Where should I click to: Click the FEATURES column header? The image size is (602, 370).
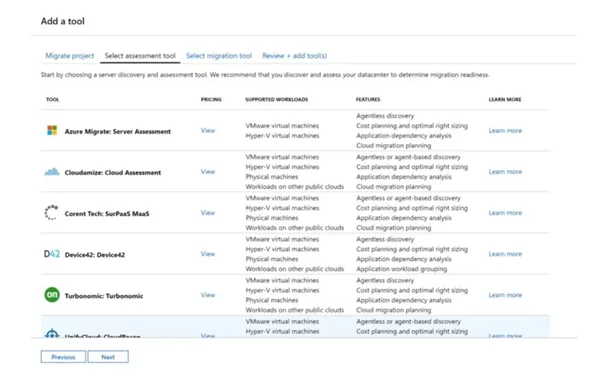368,99
